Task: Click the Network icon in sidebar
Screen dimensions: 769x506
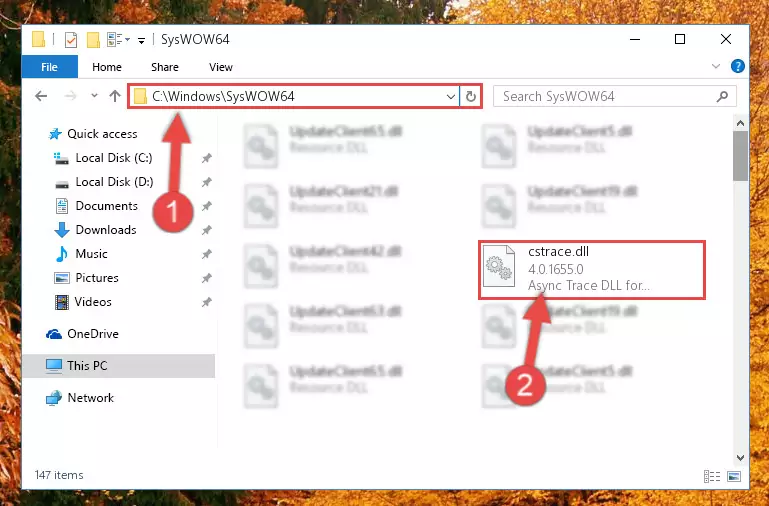Action: (54, 398)
